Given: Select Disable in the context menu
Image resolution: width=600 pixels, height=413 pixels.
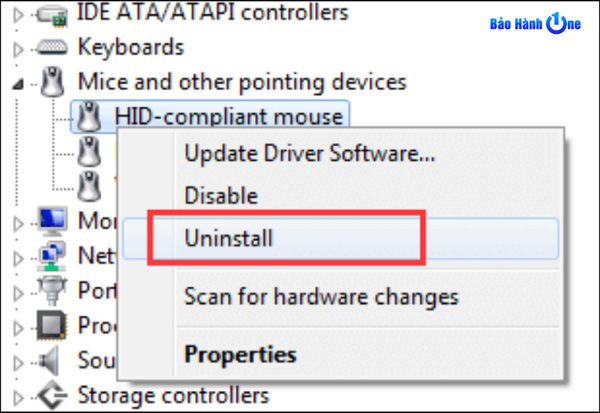Looking at the screenshot, I should 221,196.
